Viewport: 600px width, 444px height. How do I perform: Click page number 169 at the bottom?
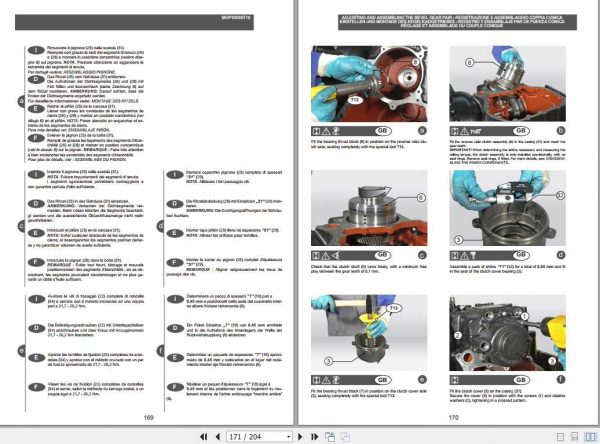click(149, 417)
